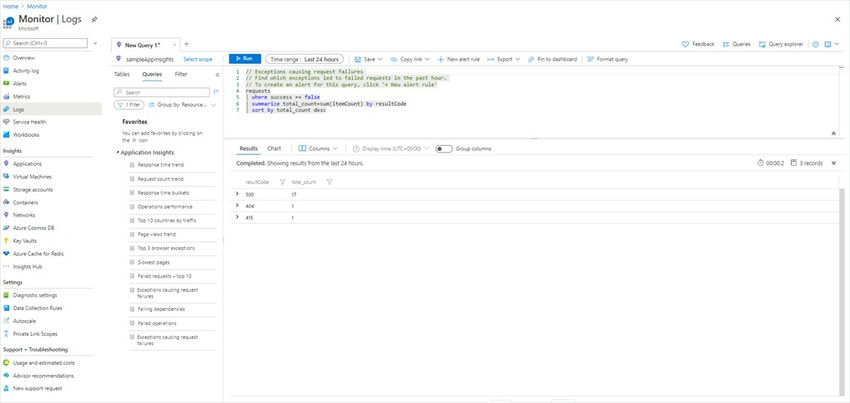Open the Overview icon in sidebar
The image size is (850, 403).
click(7, 57)
